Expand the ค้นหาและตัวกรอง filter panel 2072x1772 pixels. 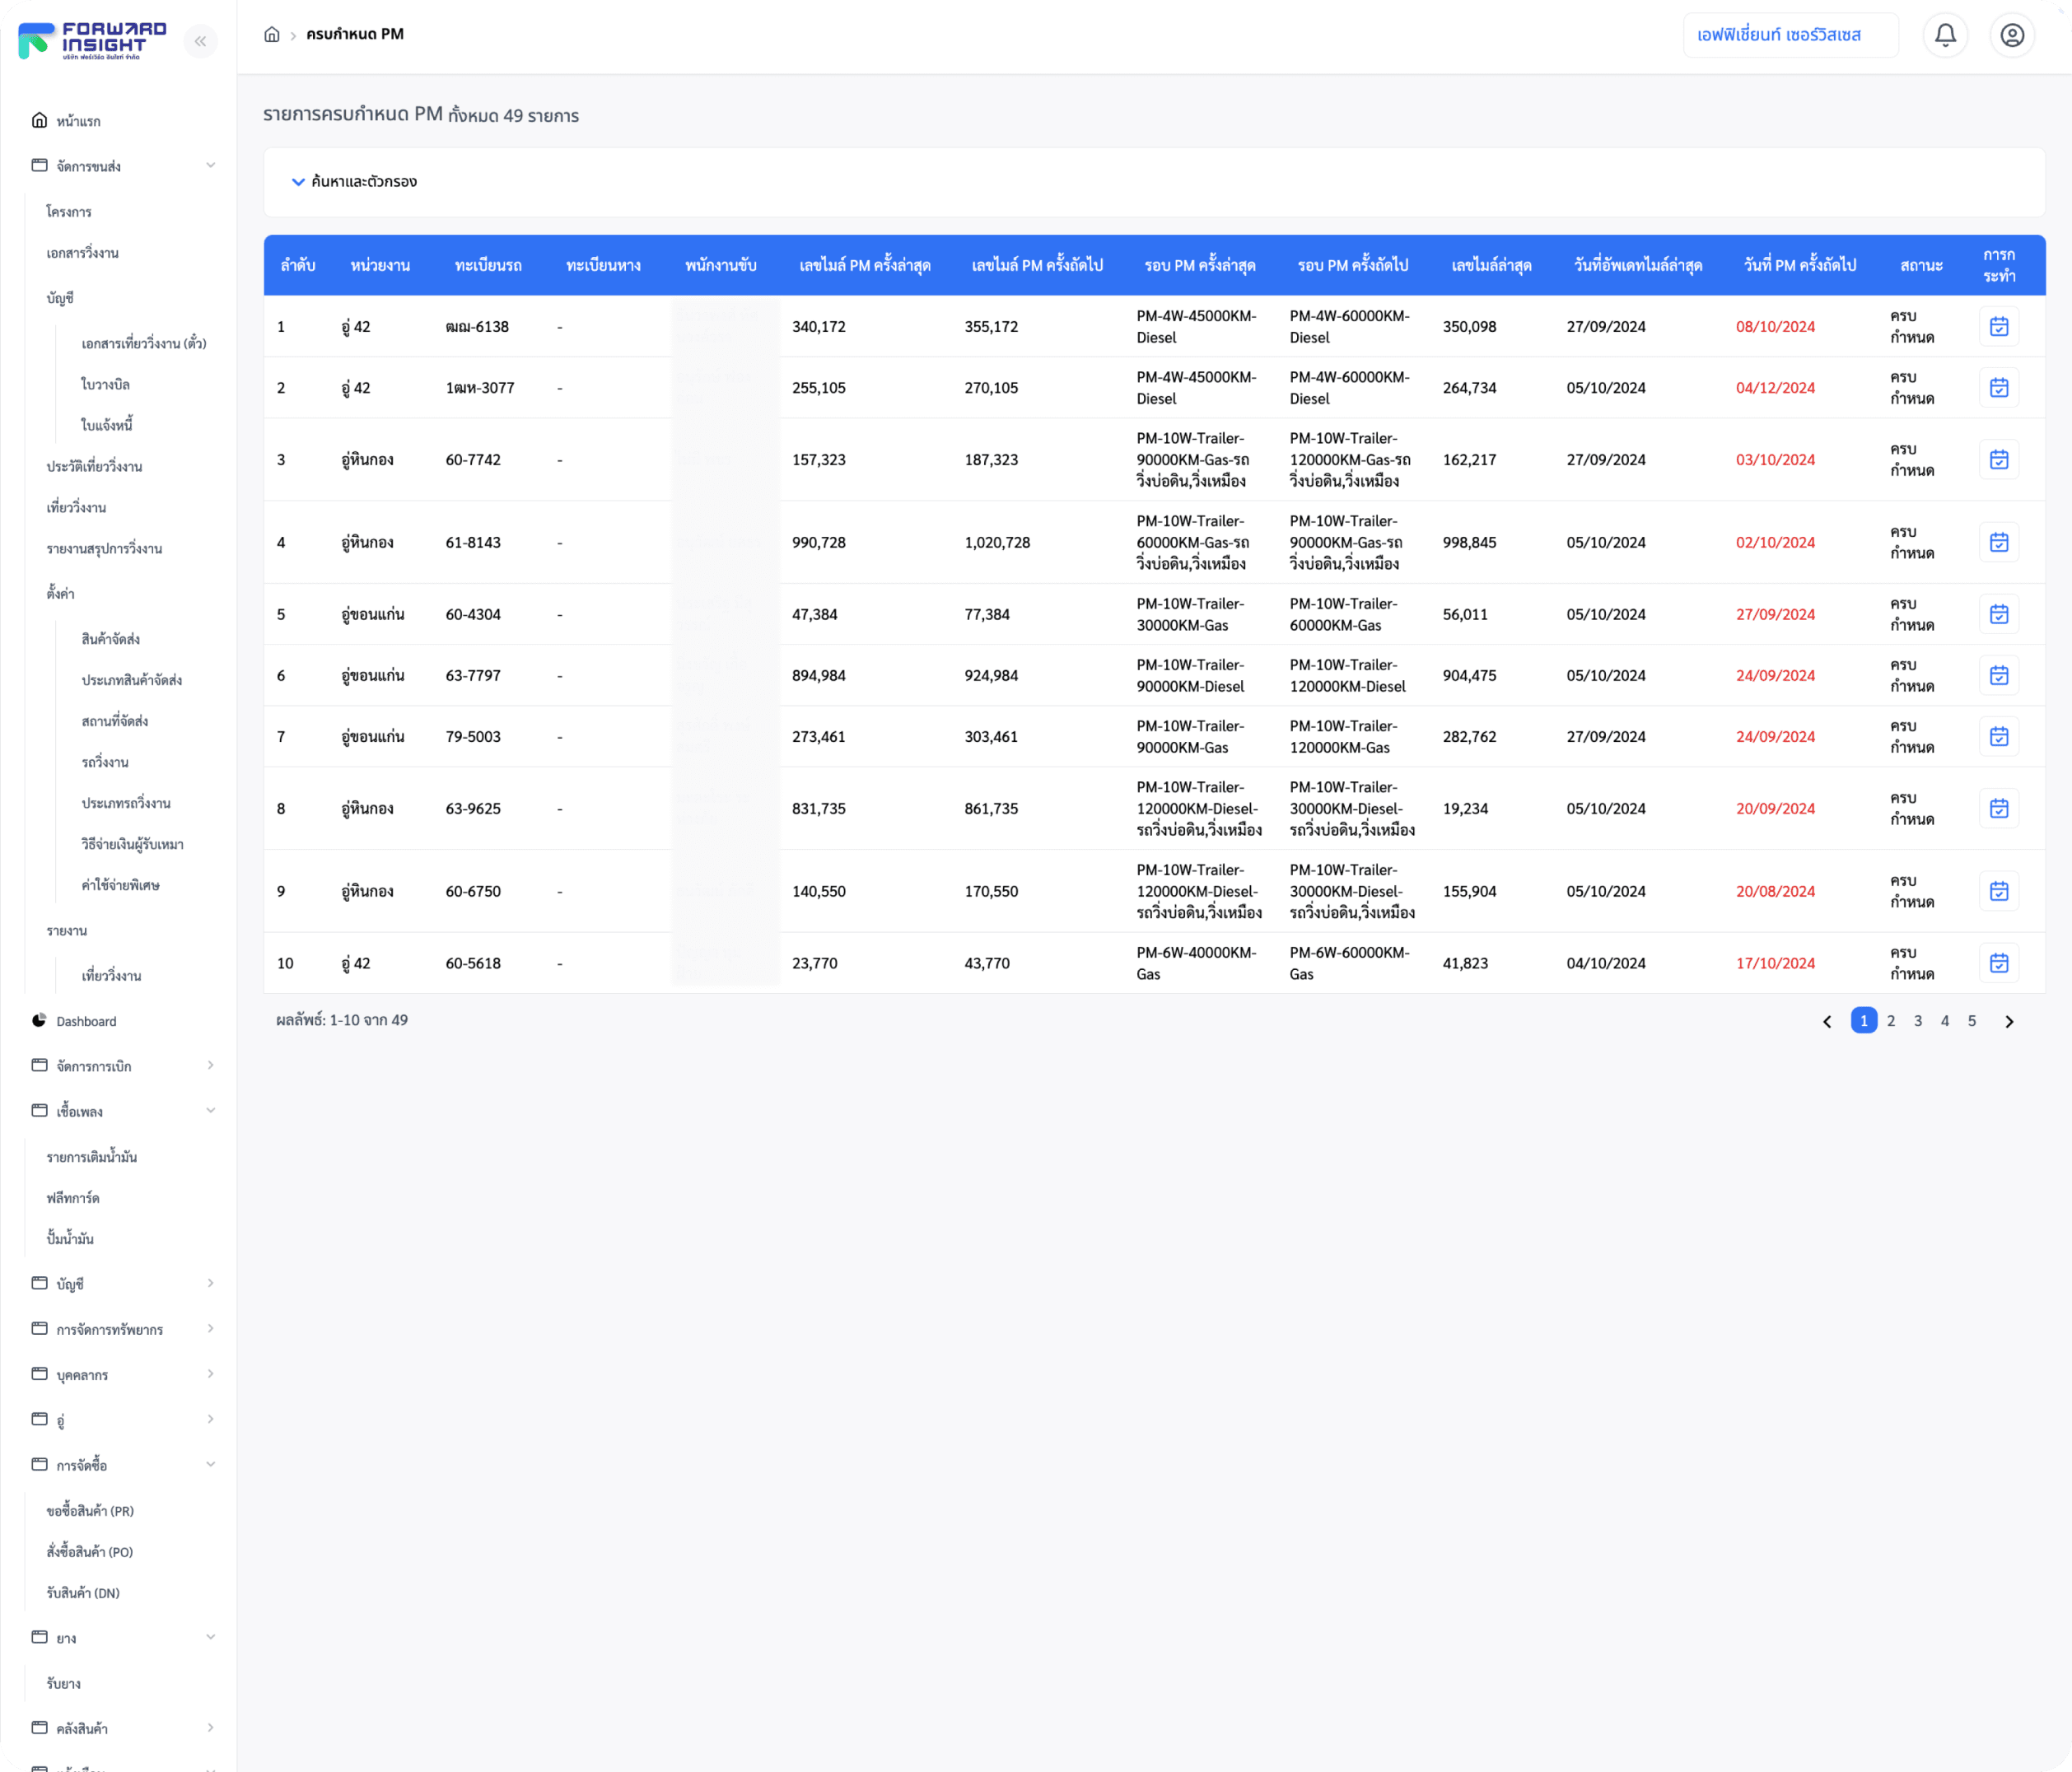[x=354, y=182]
